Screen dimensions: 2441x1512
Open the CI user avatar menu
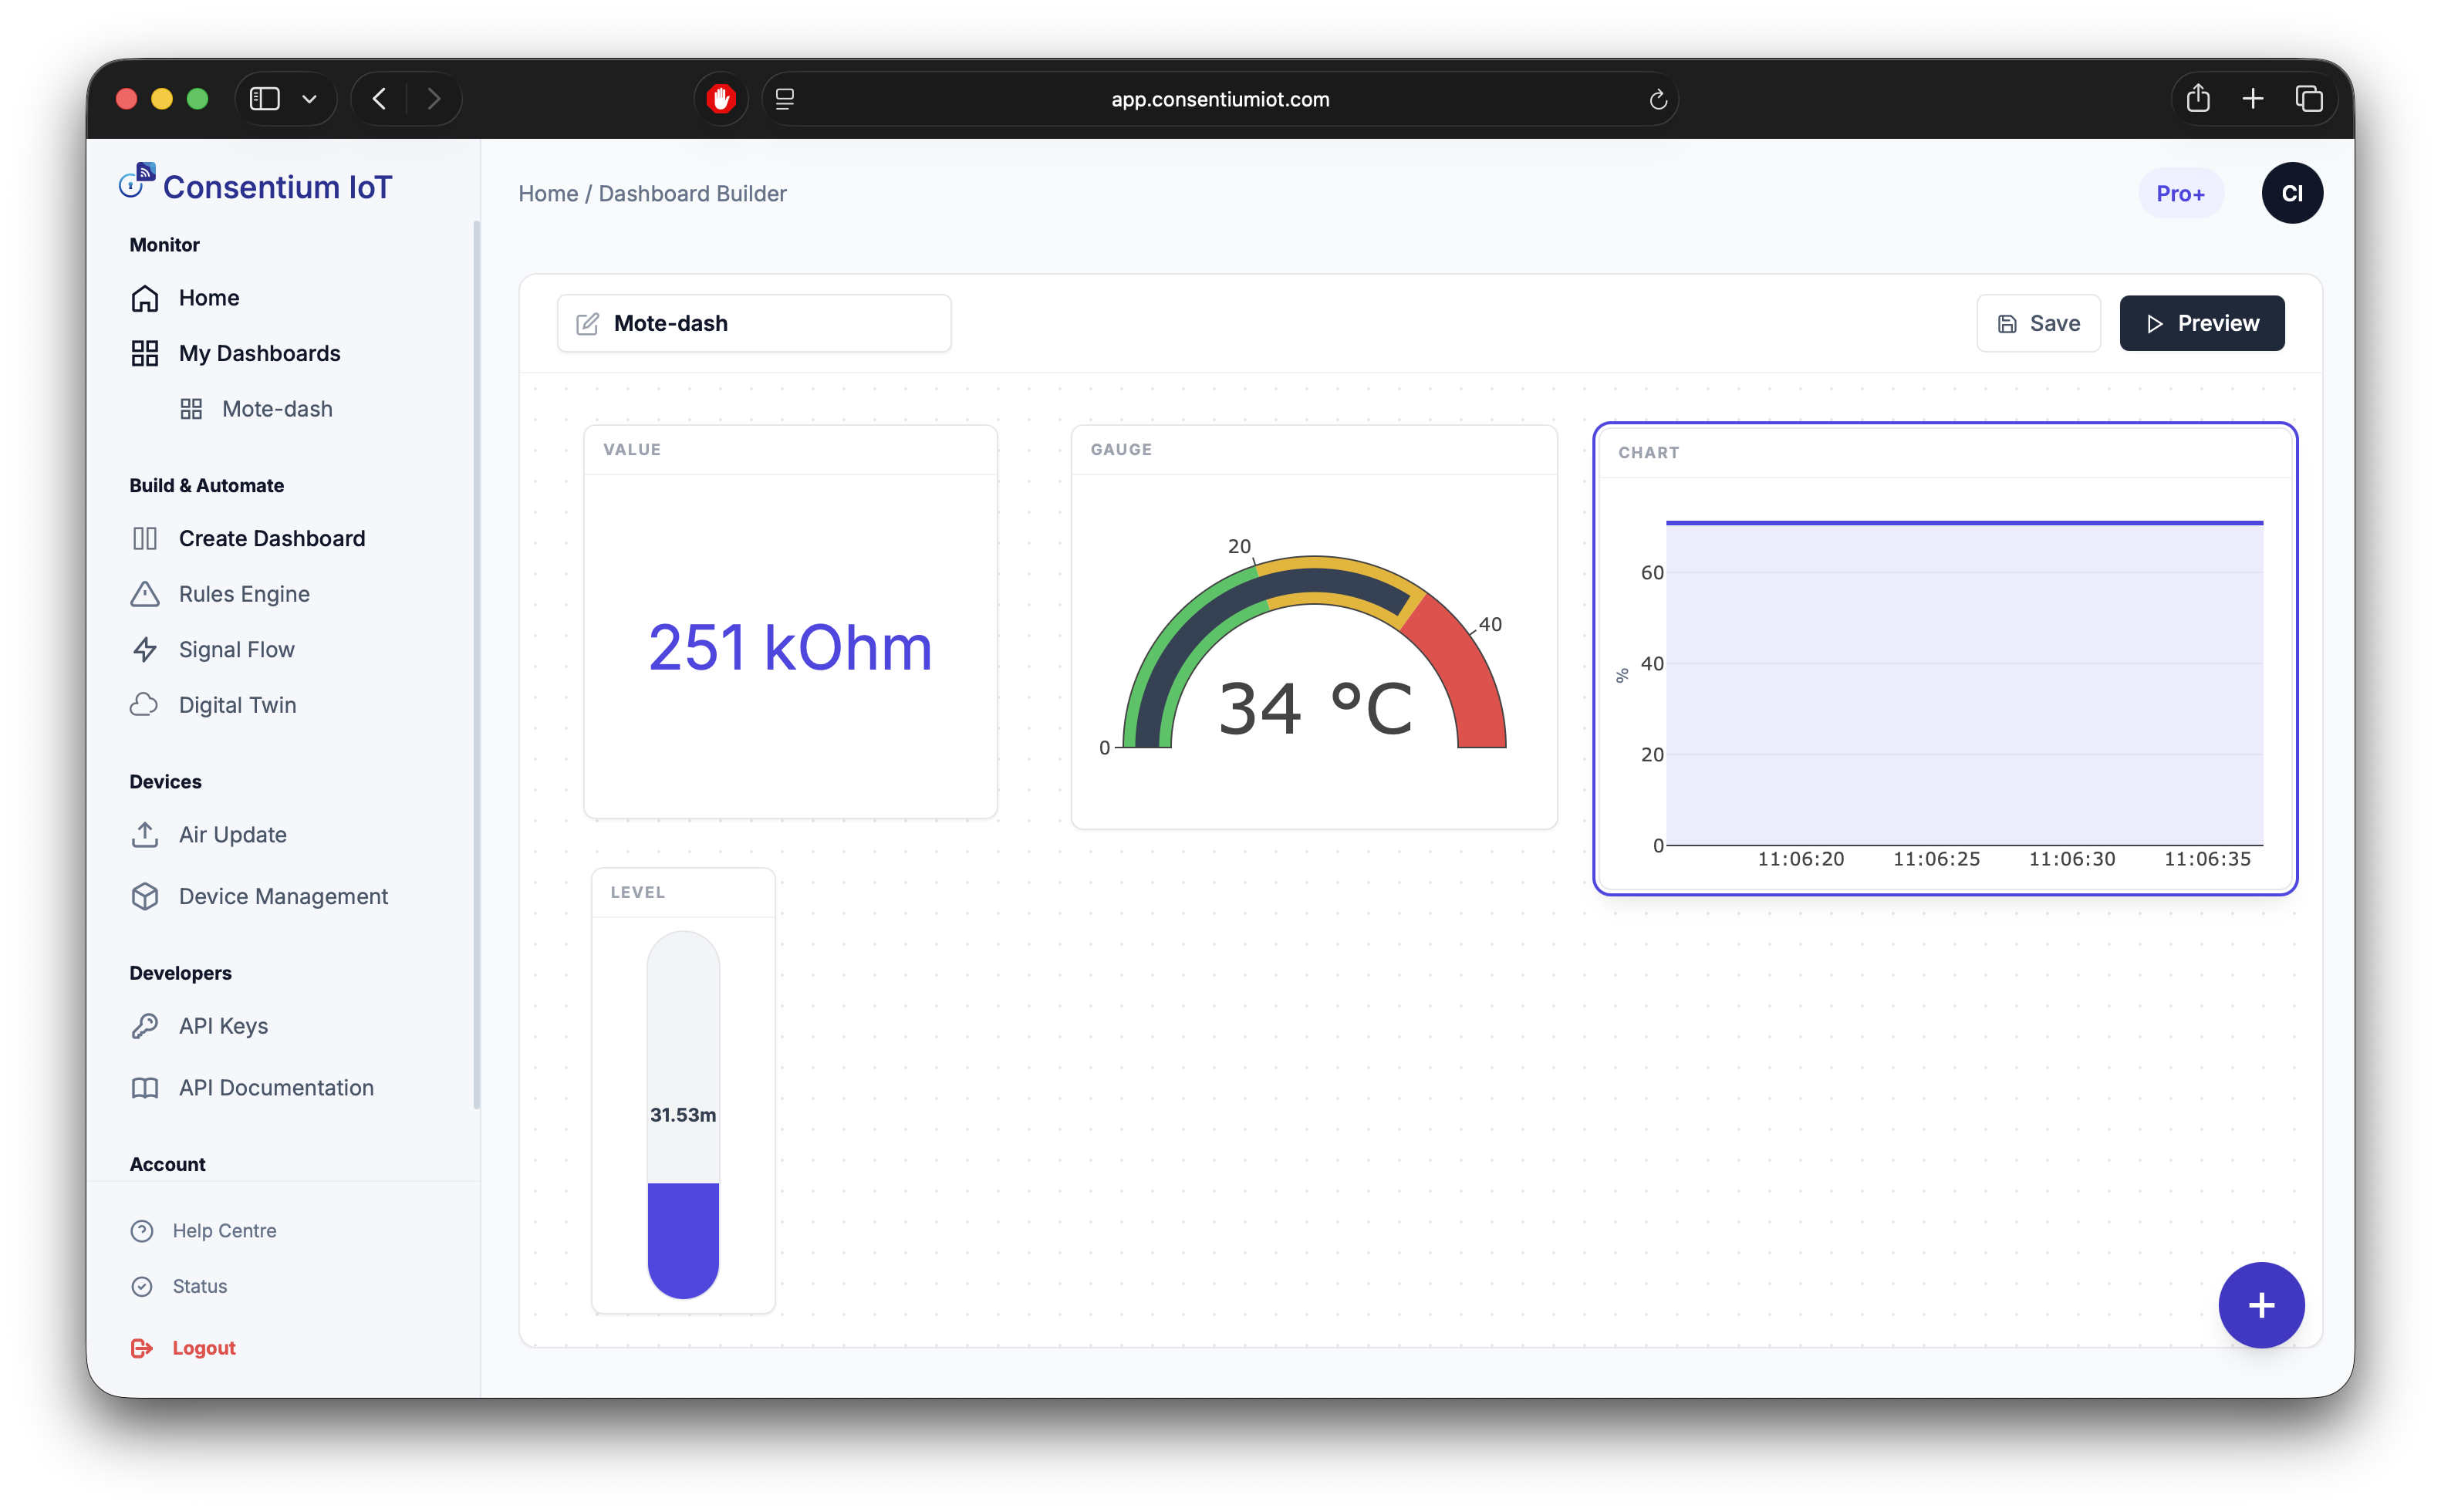(2292, 193)
